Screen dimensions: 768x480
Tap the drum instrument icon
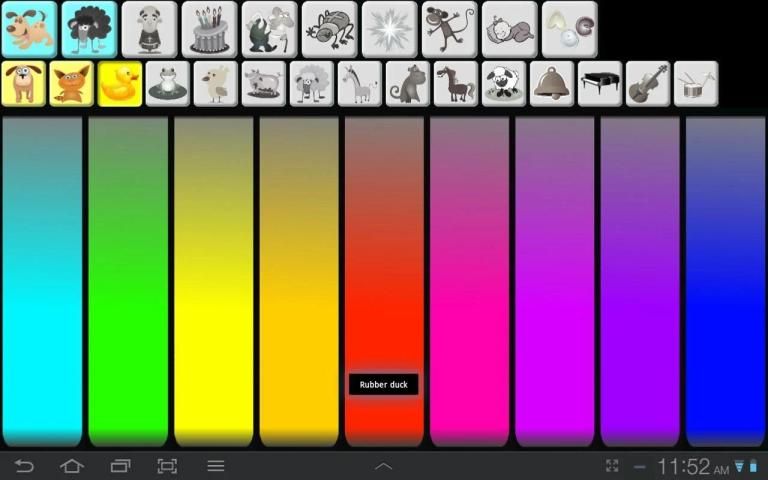click(x=695, y=84)
